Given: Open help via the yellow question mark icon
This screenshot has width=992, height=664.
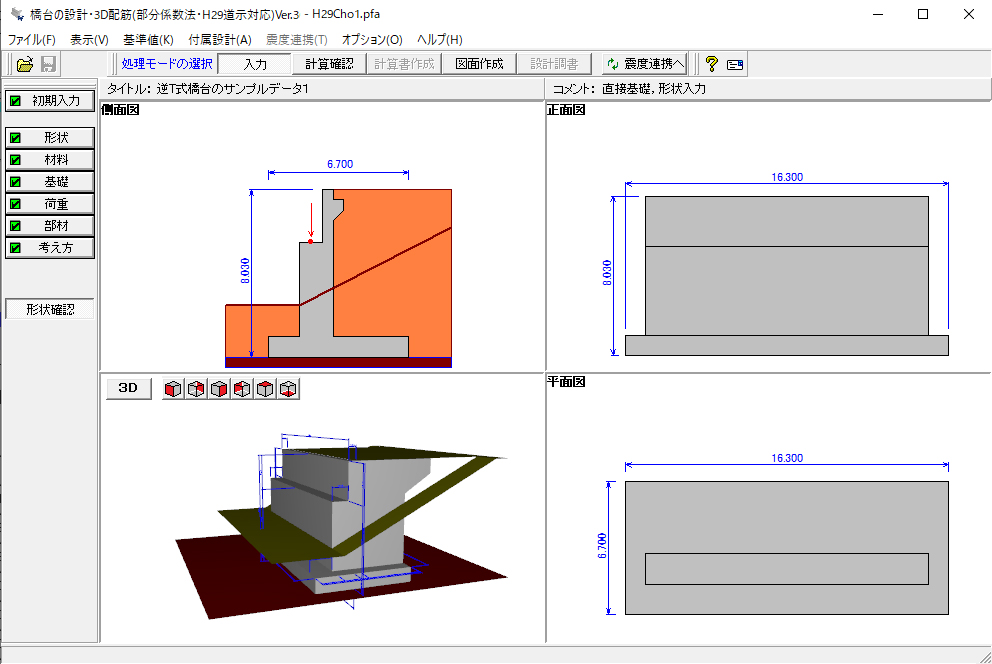Looking at the screenshot, I should (x=712, y=64).
